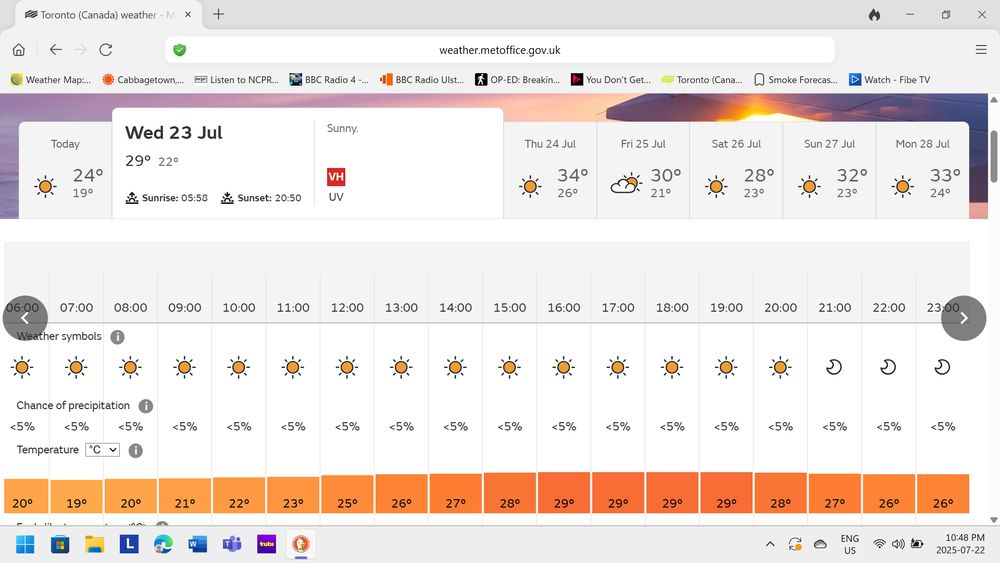1000x563 pixels.
Task: Open OneDrive cloud tray icon
Action: [x=820, y=545]
